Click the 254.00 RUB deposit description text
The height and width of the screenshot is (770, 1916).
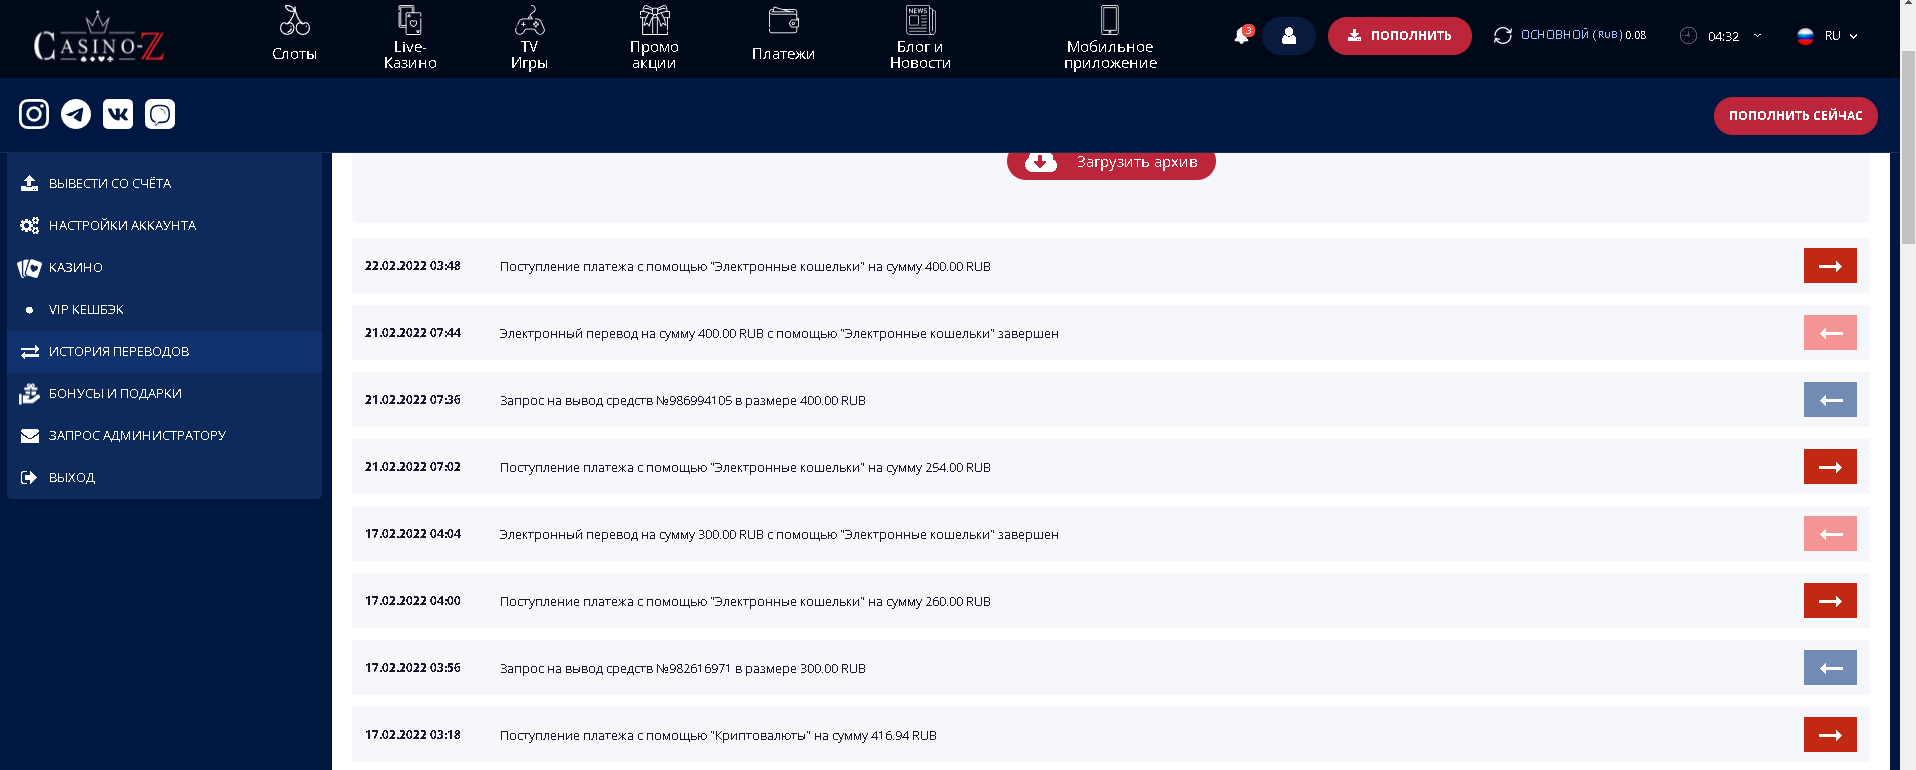tap(745, 468)
